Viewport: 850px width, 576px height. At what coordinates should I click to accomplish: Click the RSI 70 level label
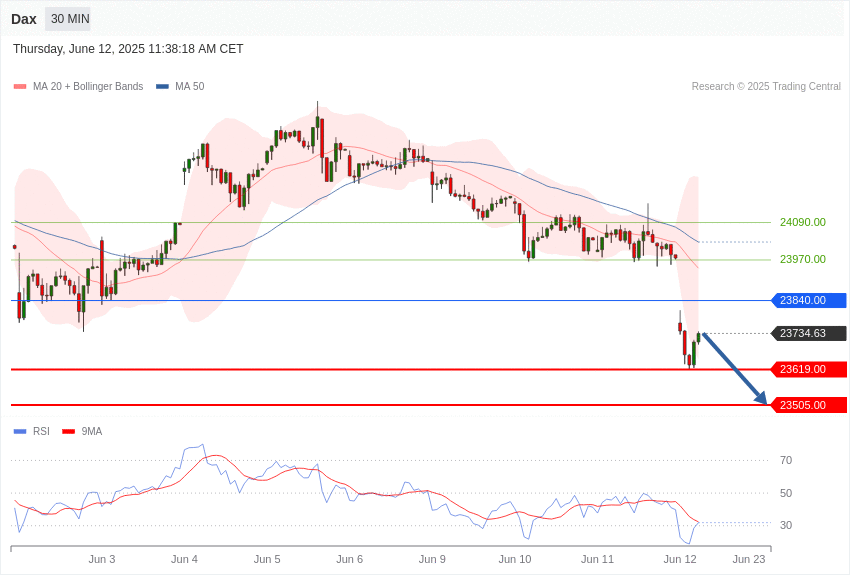[786, 460]
